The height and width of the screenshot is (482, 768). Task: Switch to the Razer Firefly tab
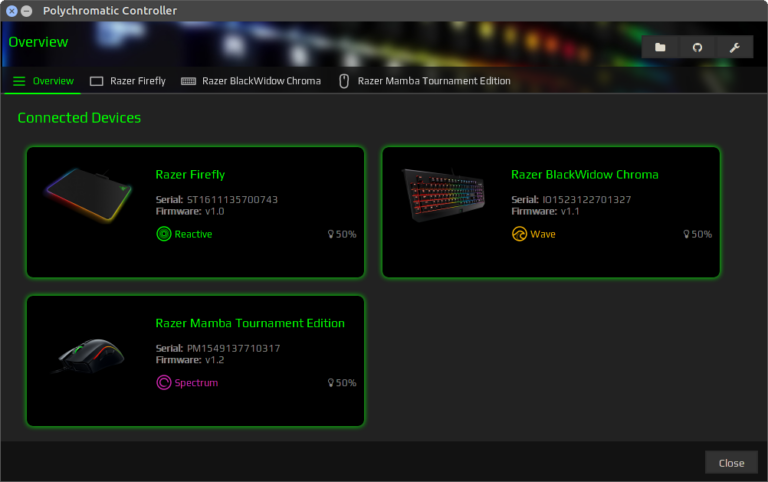pyautogui.click(x=128, y=81)
